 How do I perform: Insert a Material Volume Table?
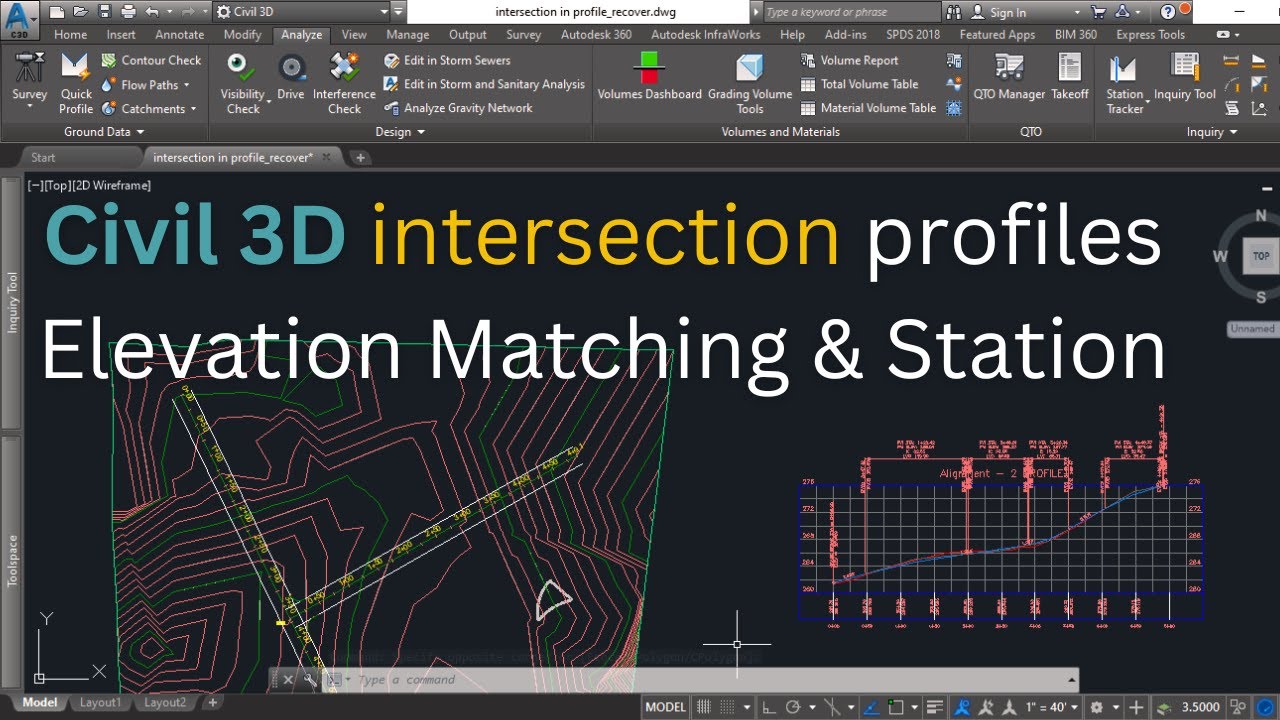point(868,108)
